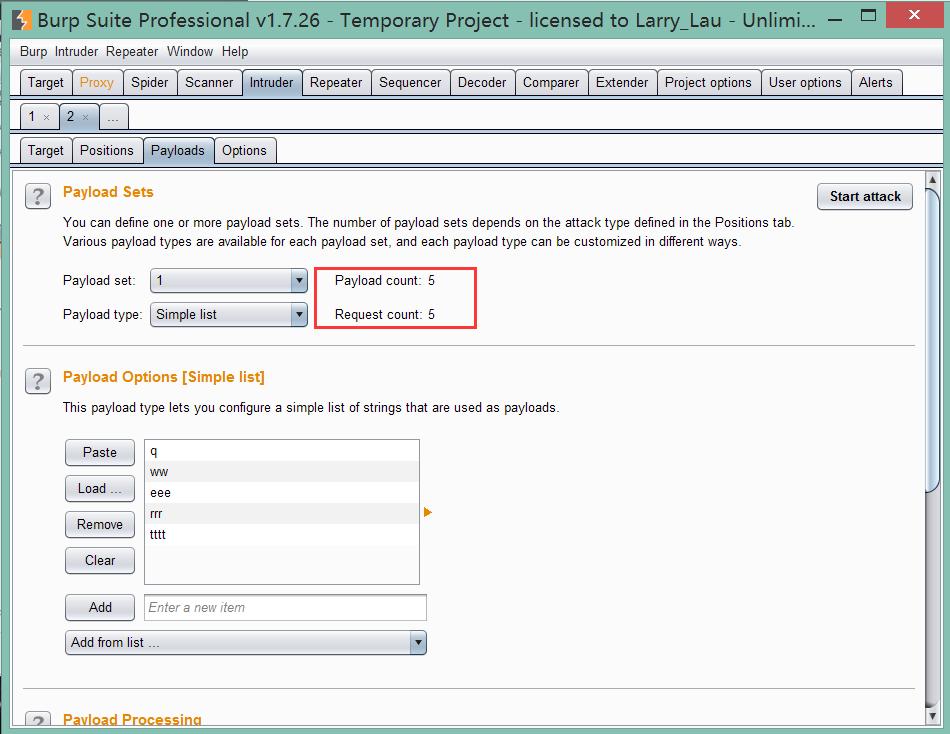Switch to the Spider tab
The height and width of the screenshot is (734, 950).
click(150, 82)
